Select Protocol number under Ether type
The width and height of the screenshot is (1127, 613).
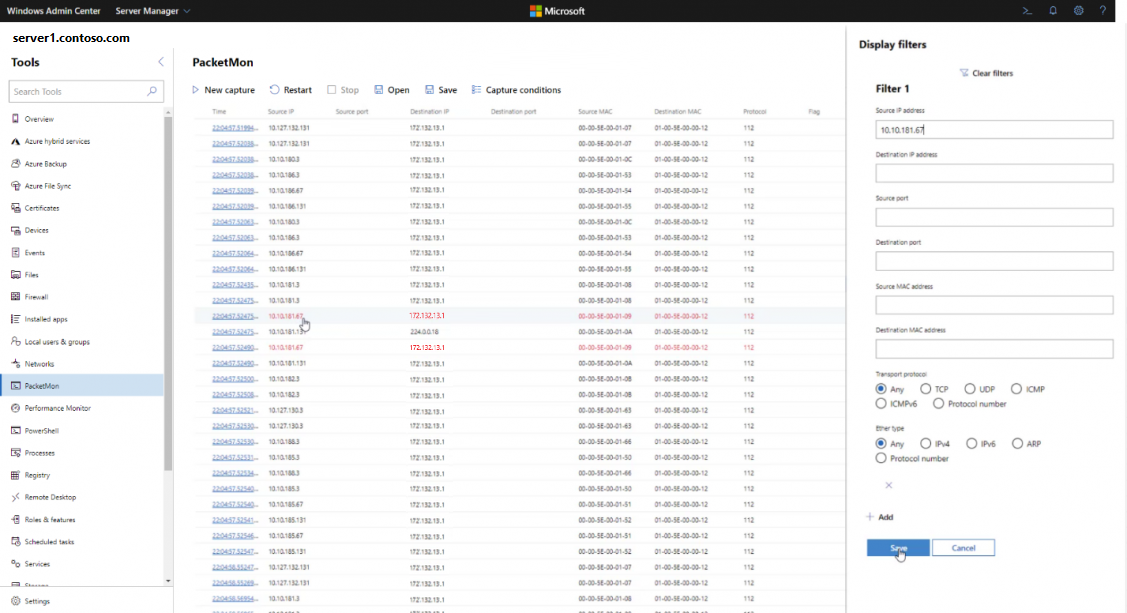[881, 458]
